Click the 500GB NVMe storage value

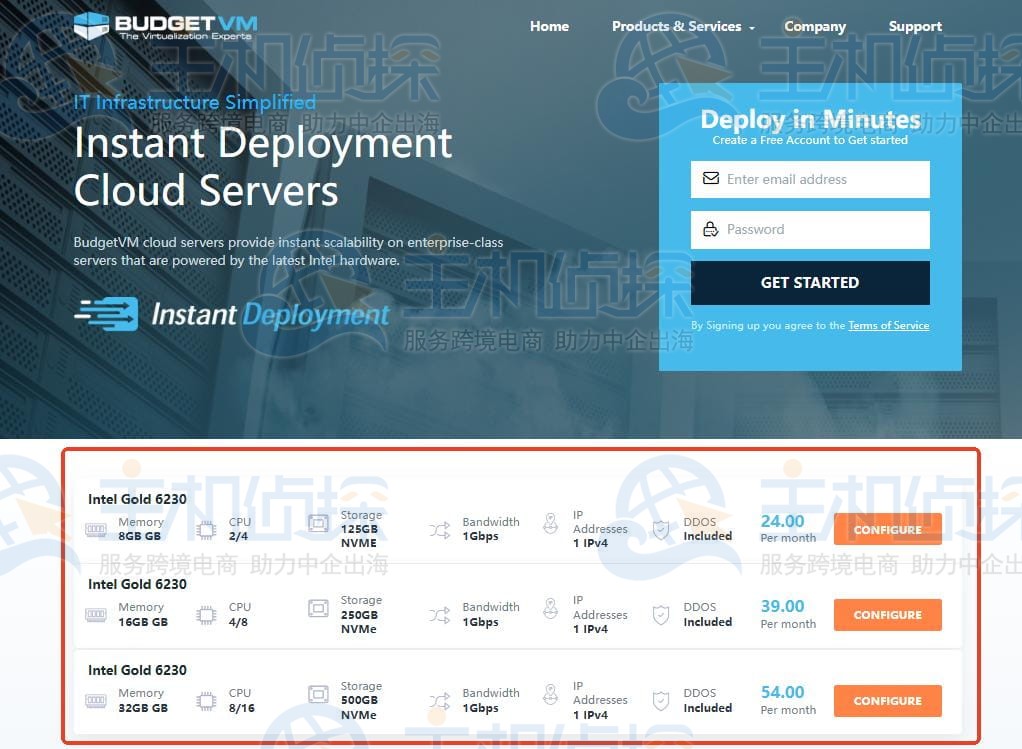point(359,707)
